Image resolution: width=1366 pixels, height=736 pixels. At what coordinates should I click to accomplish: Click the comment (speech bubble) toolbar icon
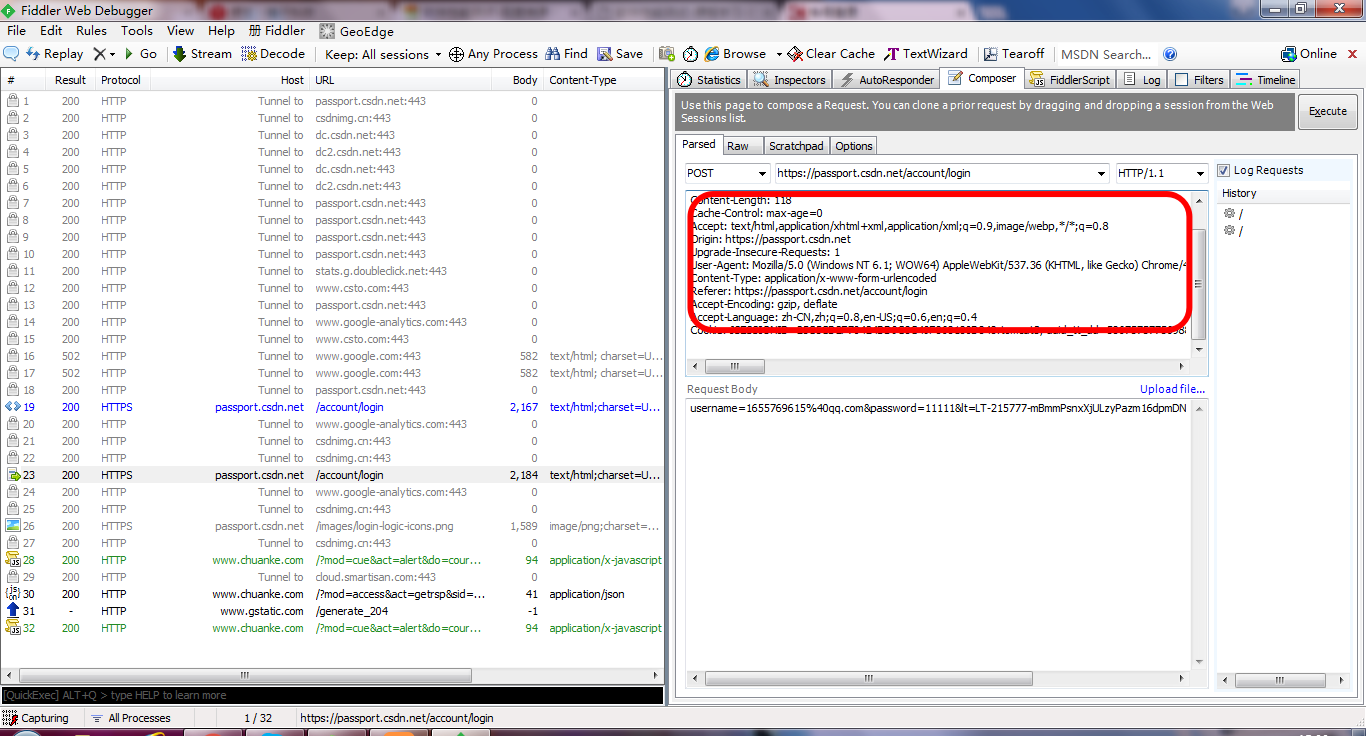tap(12, 54)
